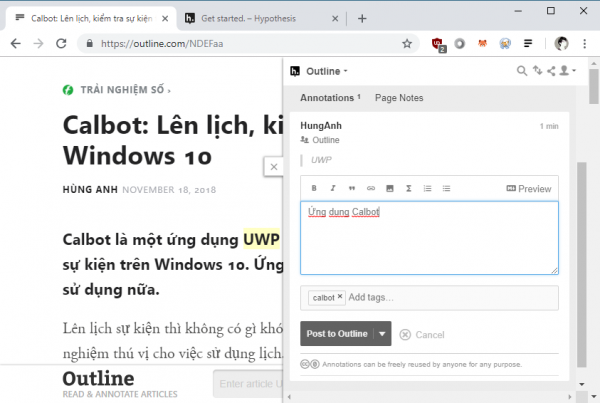Switch to Get started – Hypothesis tab
This screenshot has height=403, width=600.
point(260,18)
